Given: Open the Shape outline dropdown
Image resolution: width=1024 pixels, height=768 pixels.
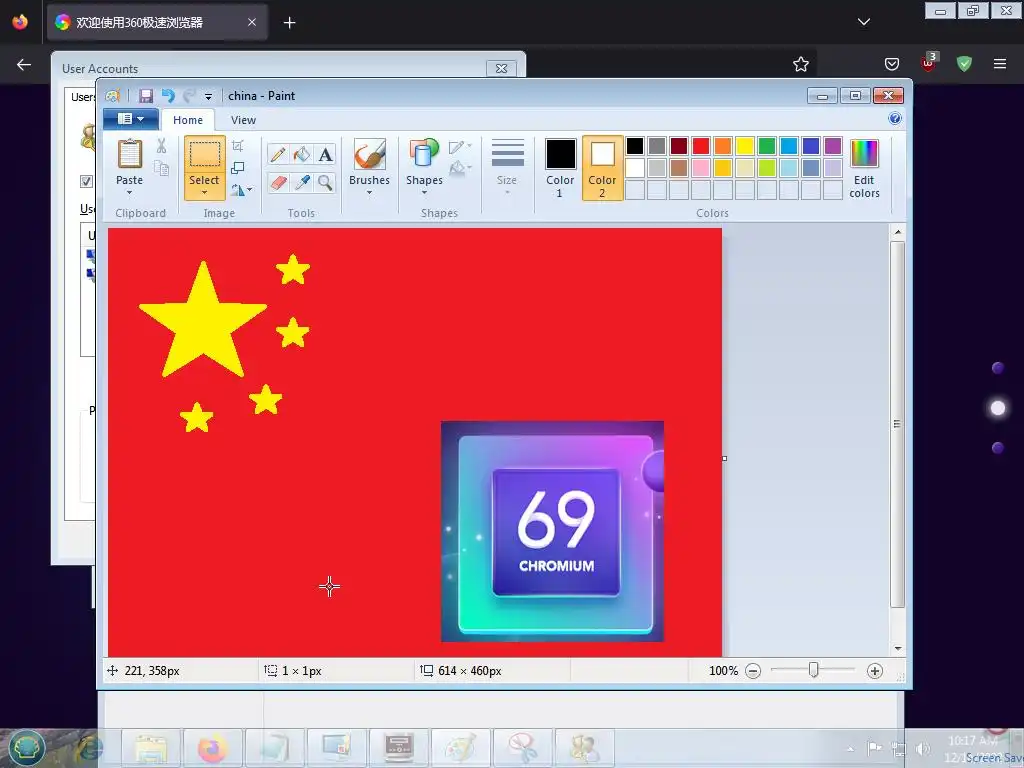Looking at the screenshot, I should pos(460,146).
